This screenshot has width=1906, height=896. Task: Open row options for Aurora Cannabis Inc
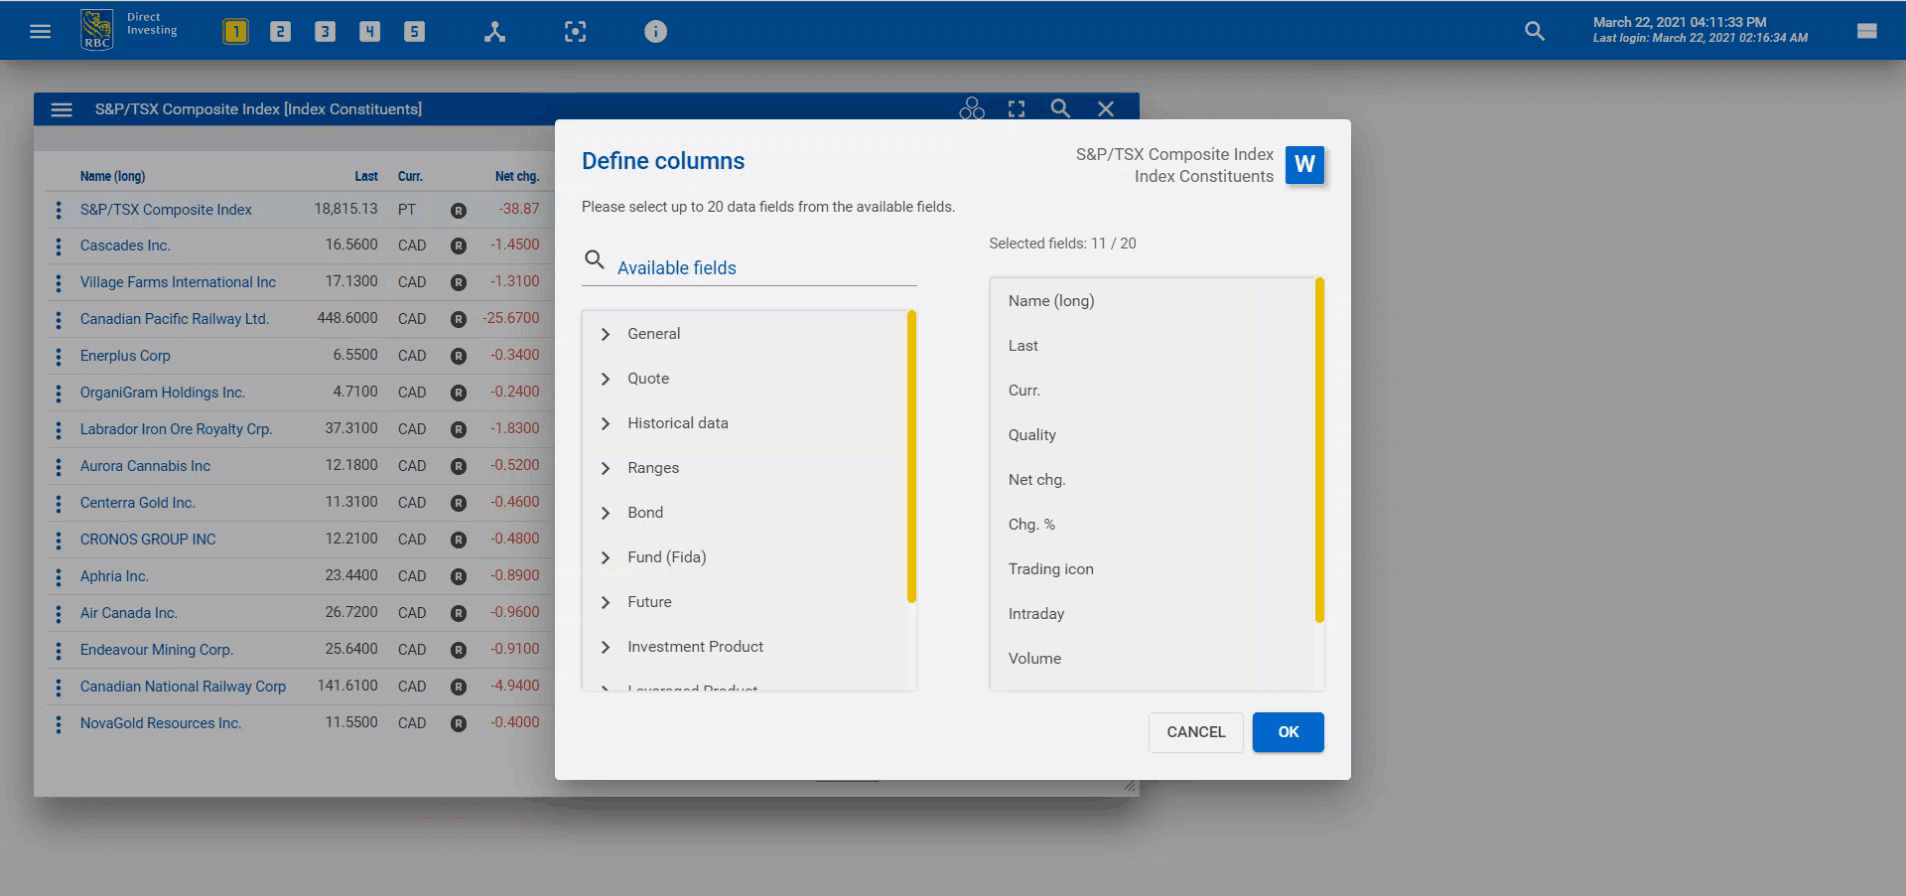(58, 466)
